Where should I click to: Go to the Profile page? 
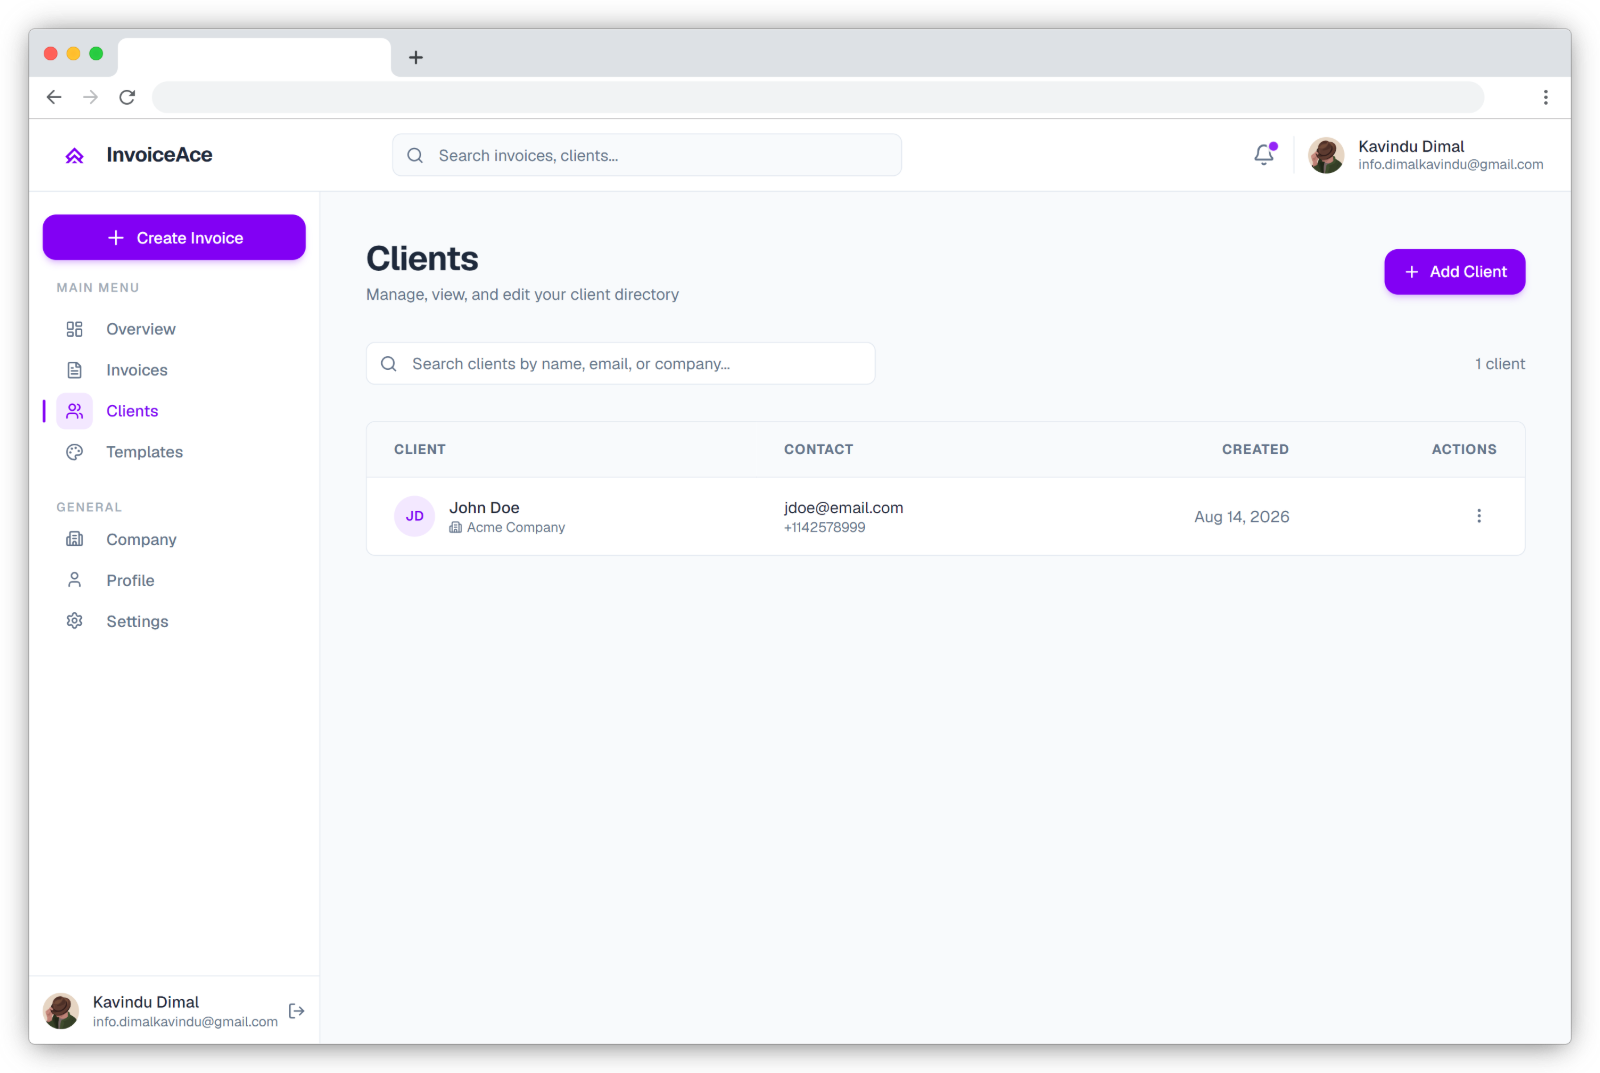[x=174, y=580]
